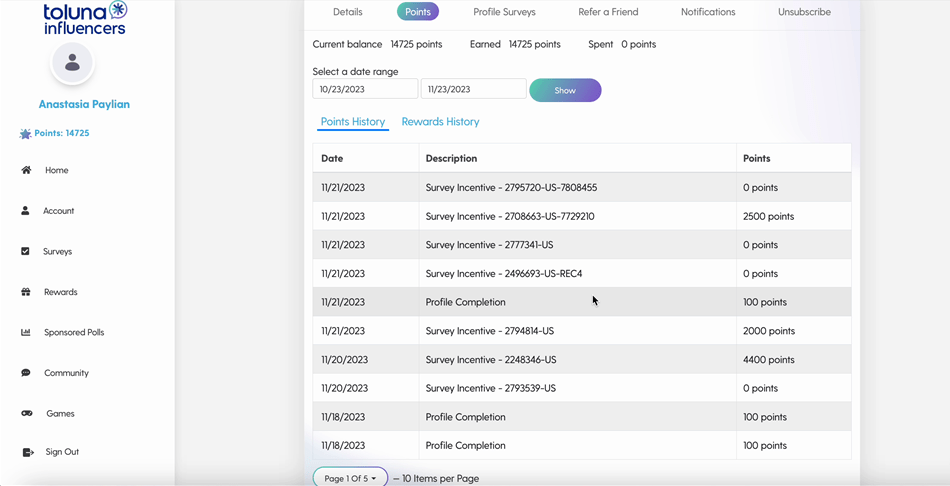Click the Games controller icon

click(27, 413)
